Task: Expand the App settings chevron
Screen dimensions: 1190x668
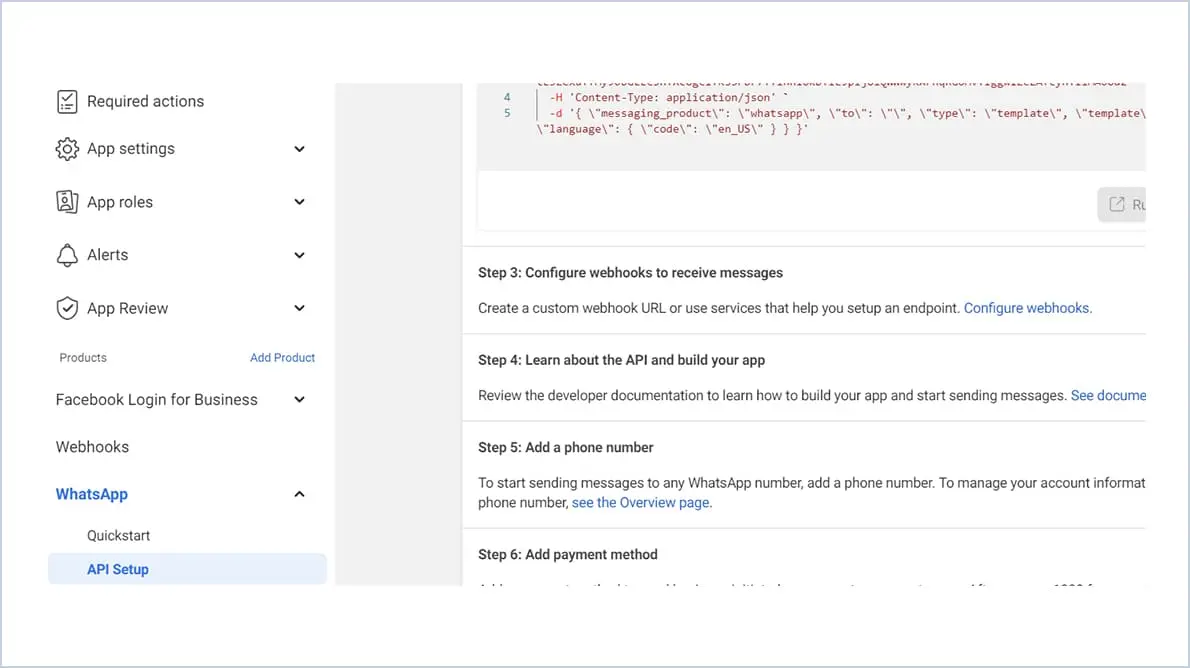Action: [299, 149]
